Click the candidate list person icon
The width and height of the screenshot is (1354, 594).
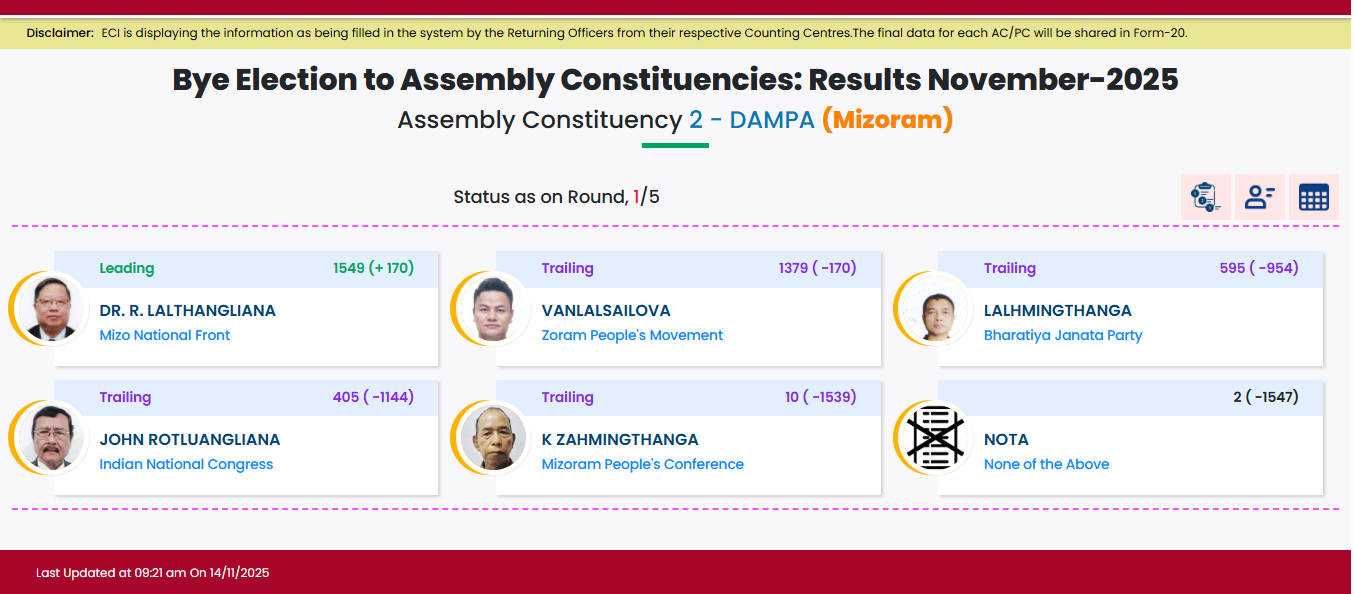(1259, 197)
